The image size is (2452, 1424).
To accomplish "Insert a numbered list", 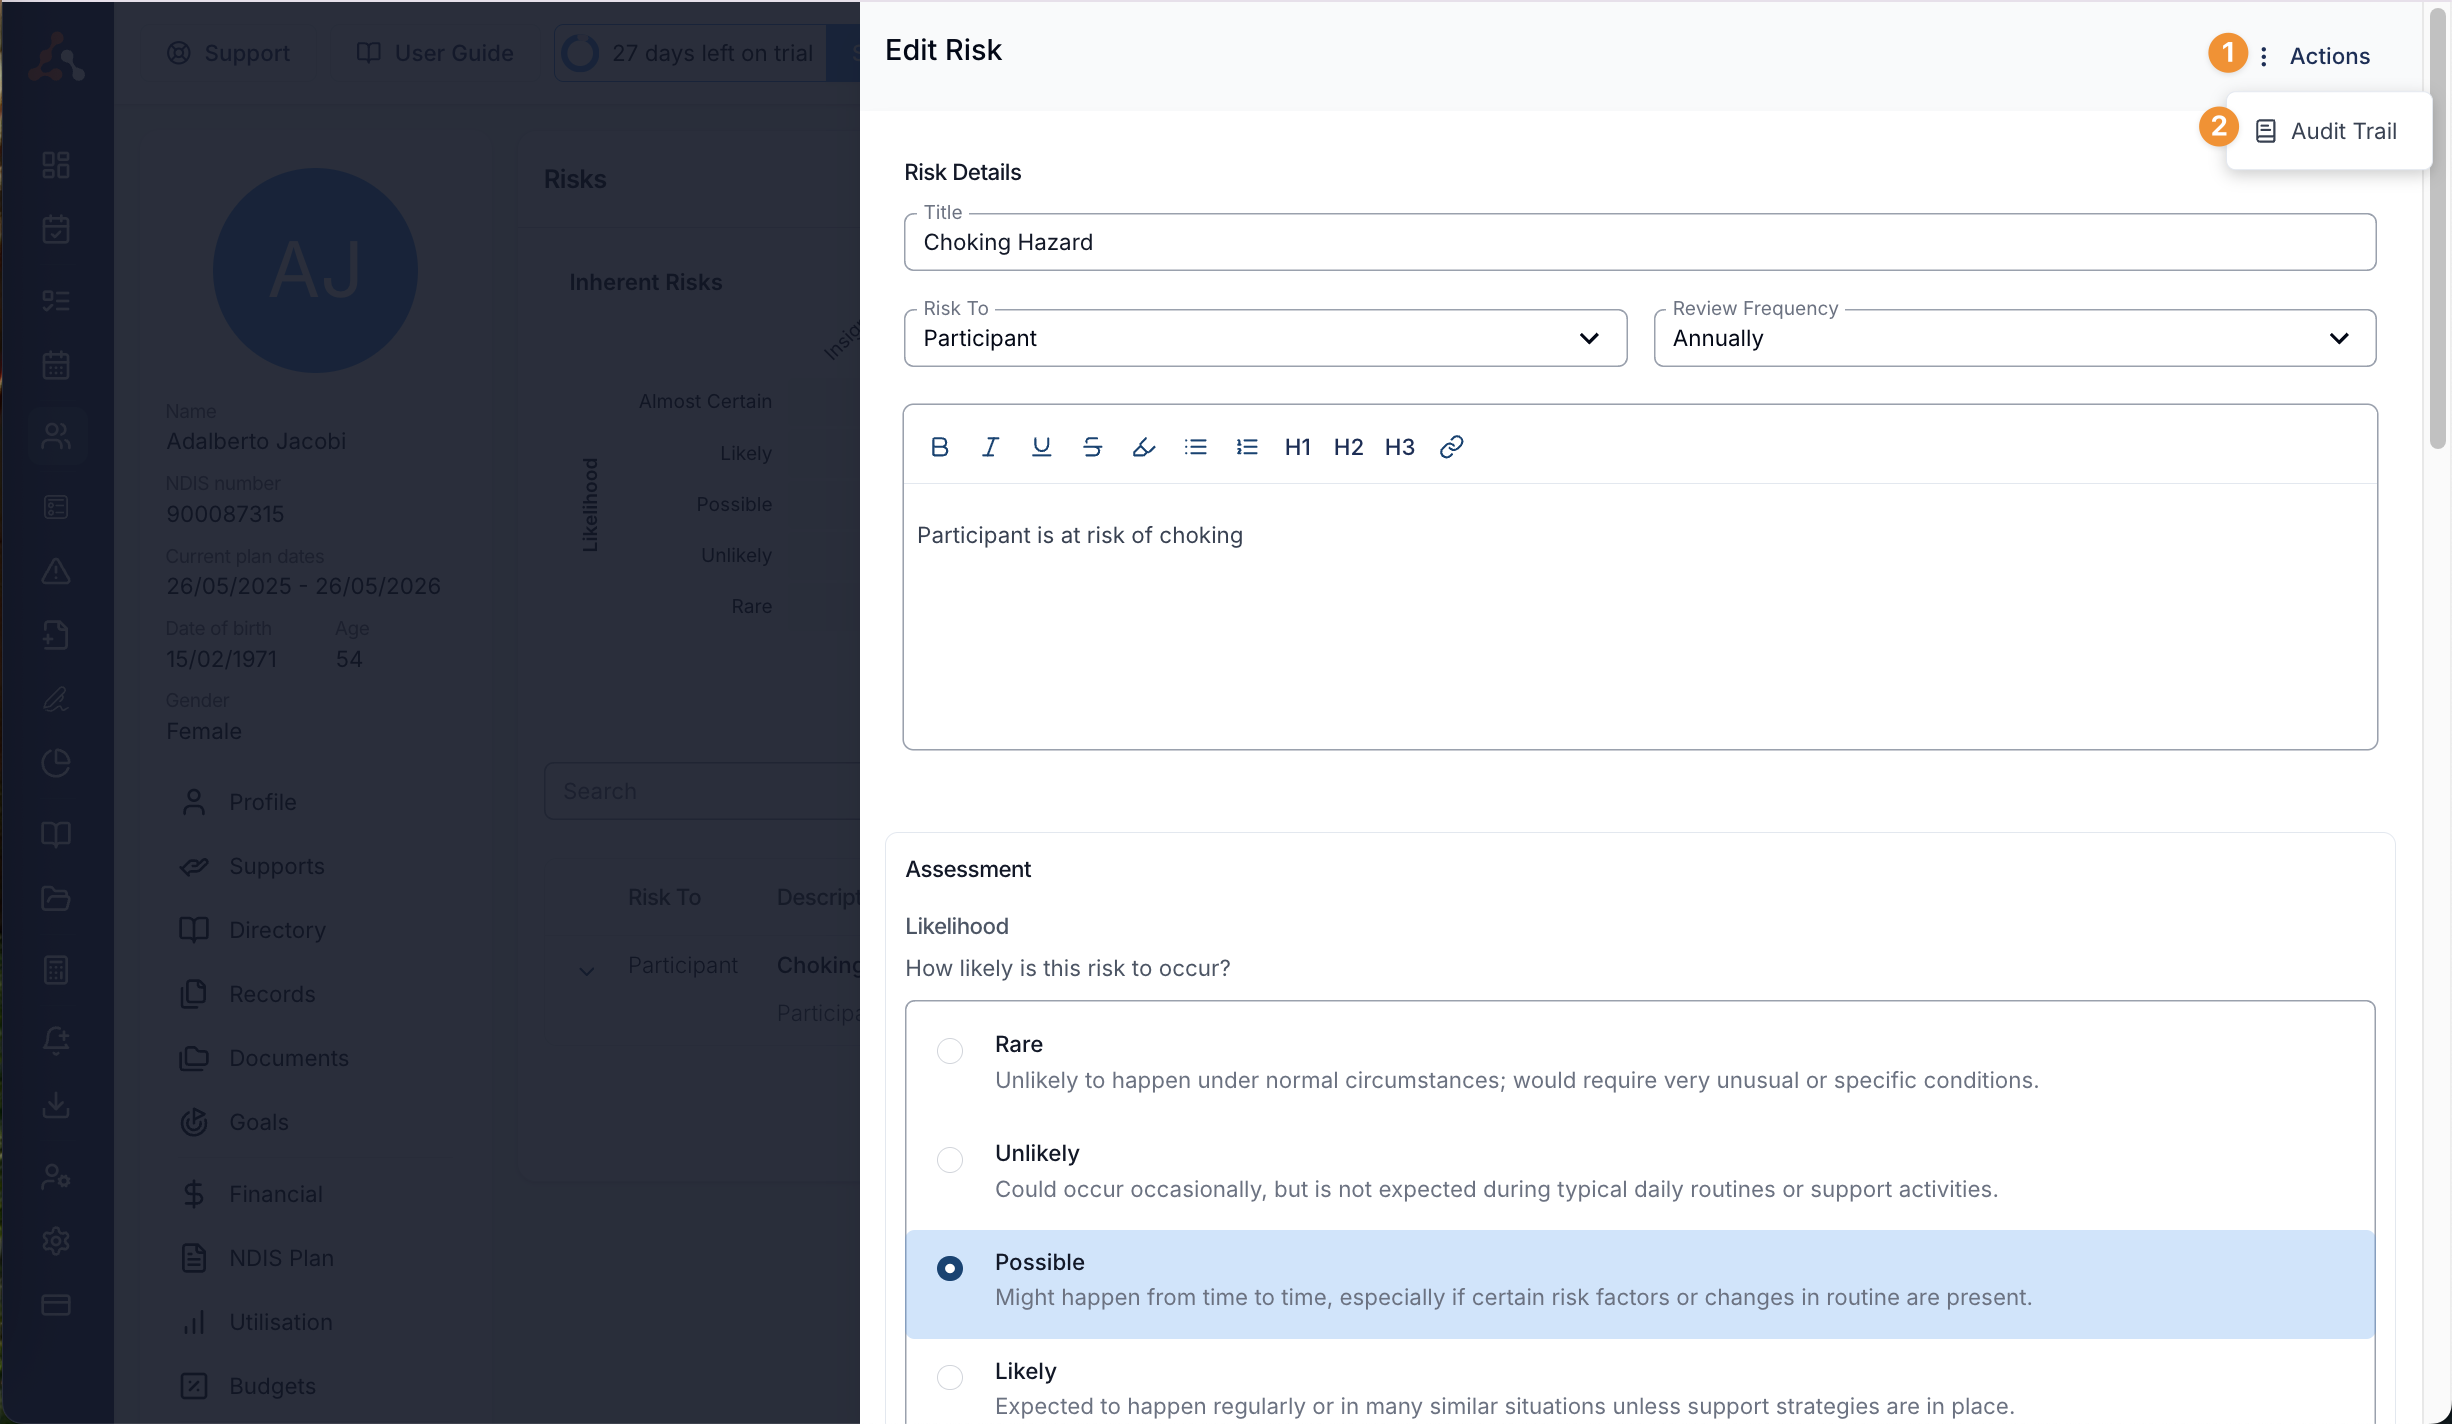I will [x=1246, y=447].
